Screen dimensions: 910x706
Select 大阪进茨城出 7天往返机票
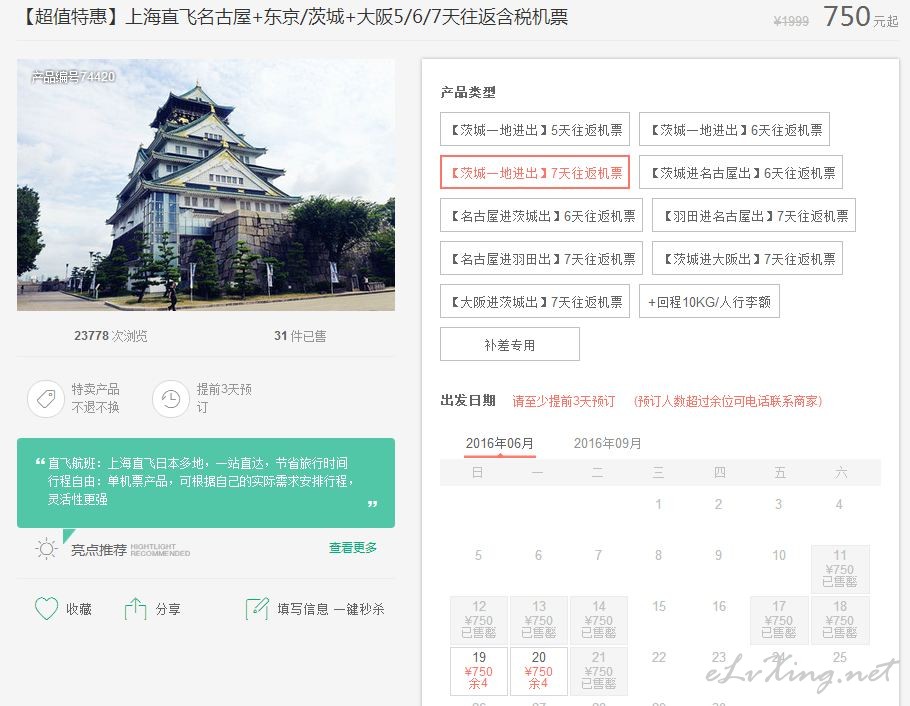tap(535, 301)
